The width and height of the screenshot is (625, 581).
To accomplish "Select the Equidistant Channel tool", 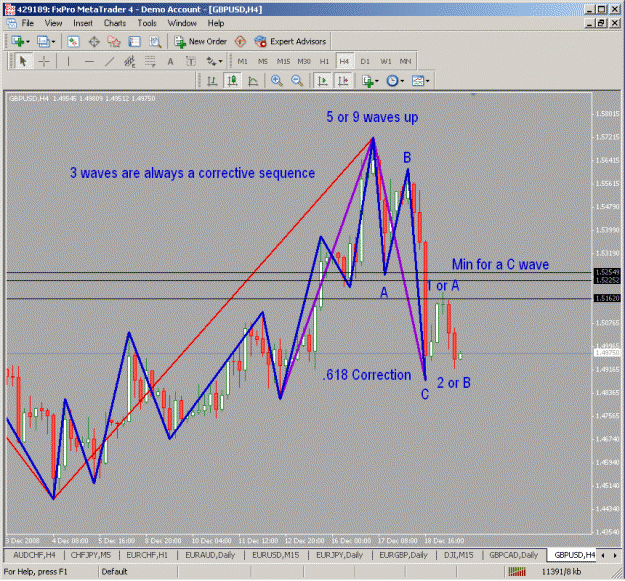I will point(130,61).
